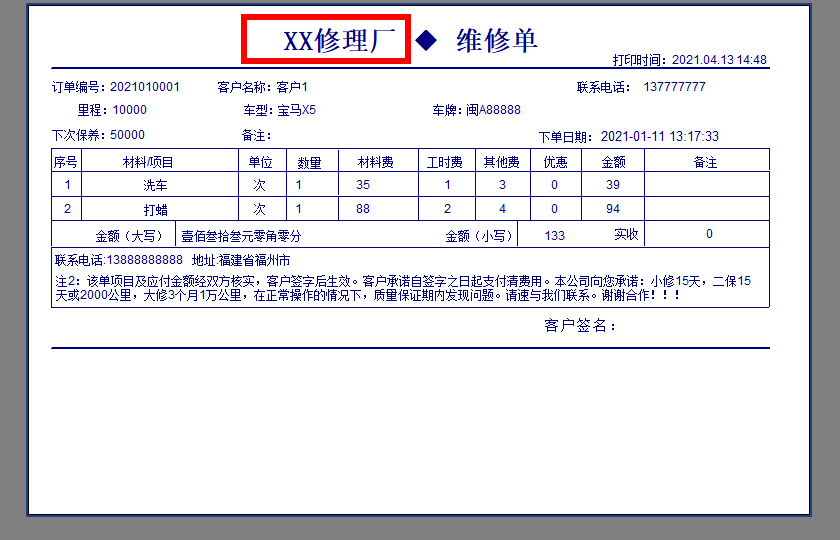Click footer phone 13888888888
Image resolution: width=840 pixels, height=540 pixels.
[x=145, y=260]
